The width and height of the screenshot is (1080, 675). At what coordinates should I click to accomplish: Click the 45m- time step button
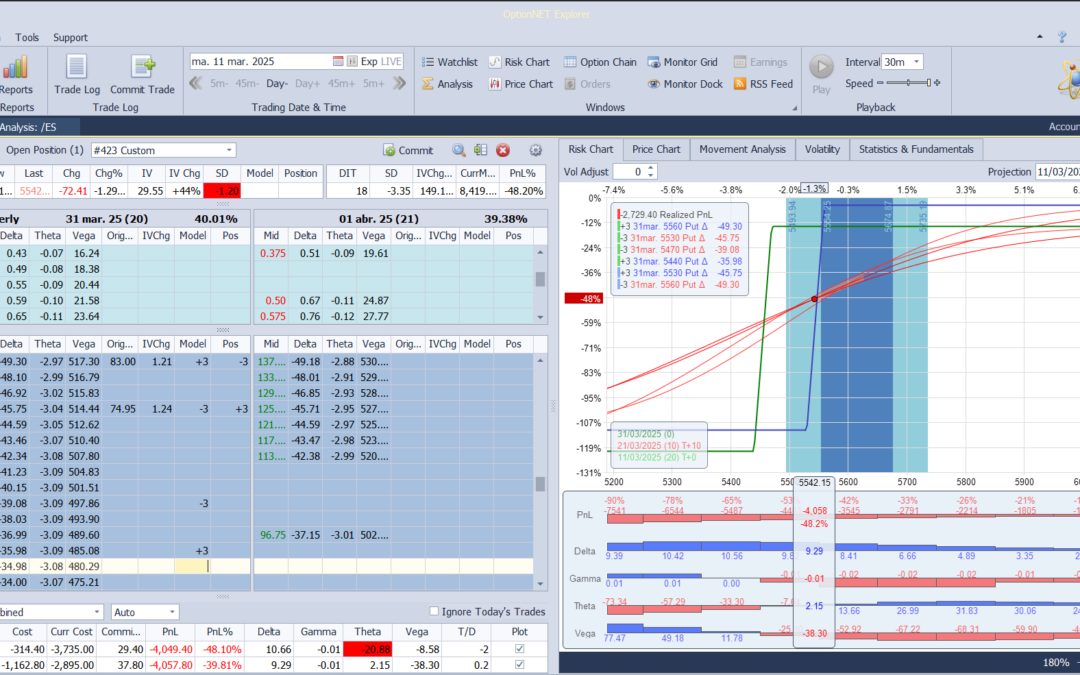tap(247, 83)
